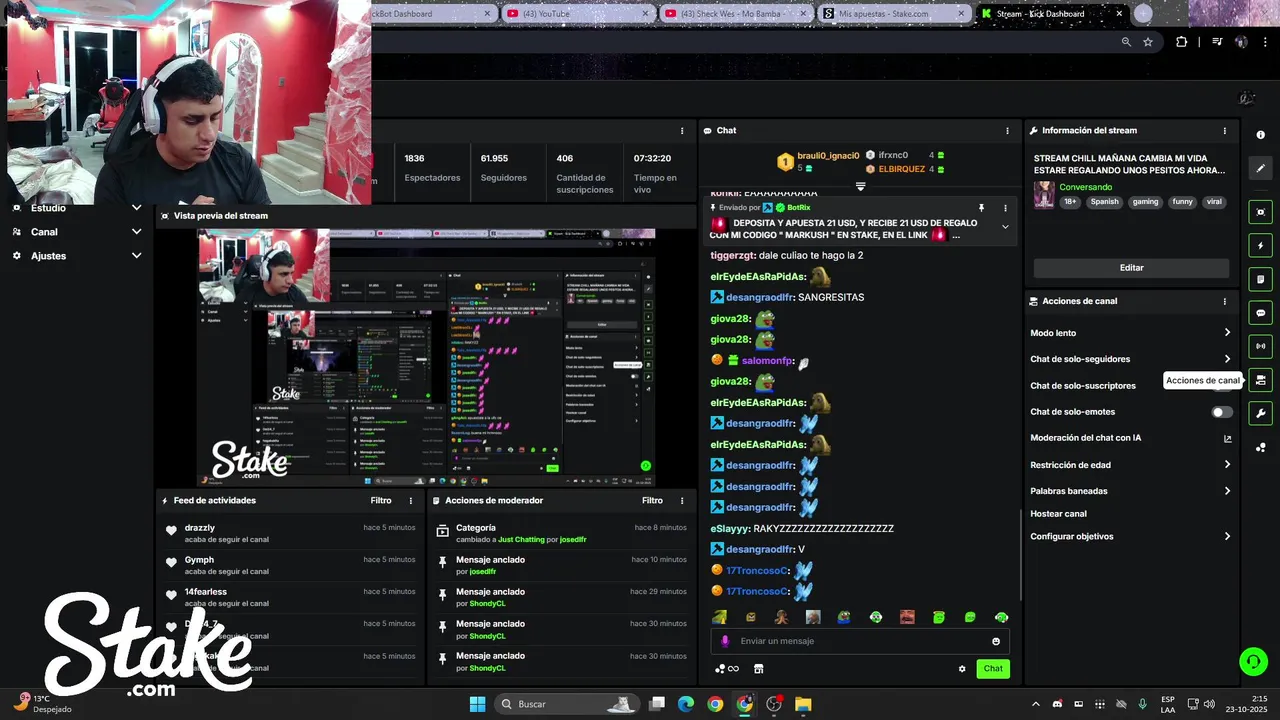Click the taskbar Buscar search box
This screenshot has height=720, width=1280.
click(x=566, y=704)
